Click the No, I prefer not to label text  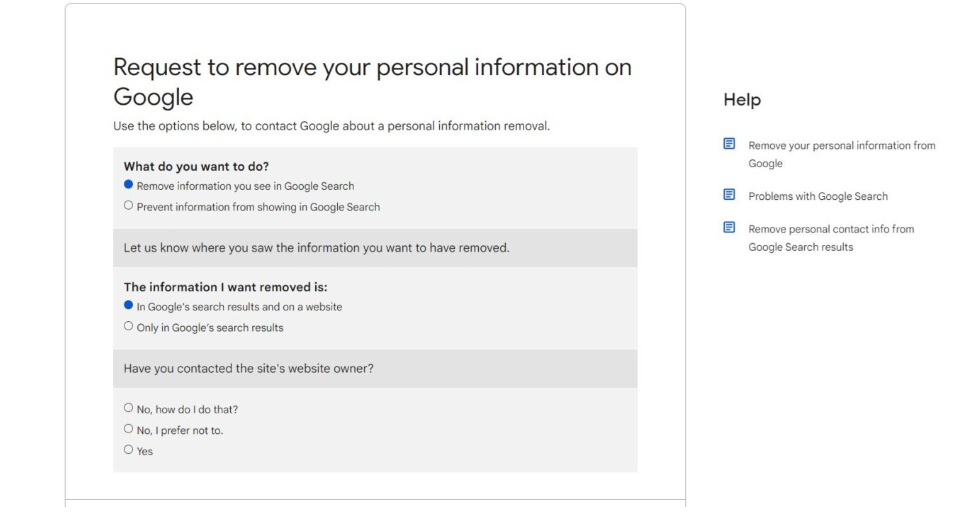coord(180,431)
